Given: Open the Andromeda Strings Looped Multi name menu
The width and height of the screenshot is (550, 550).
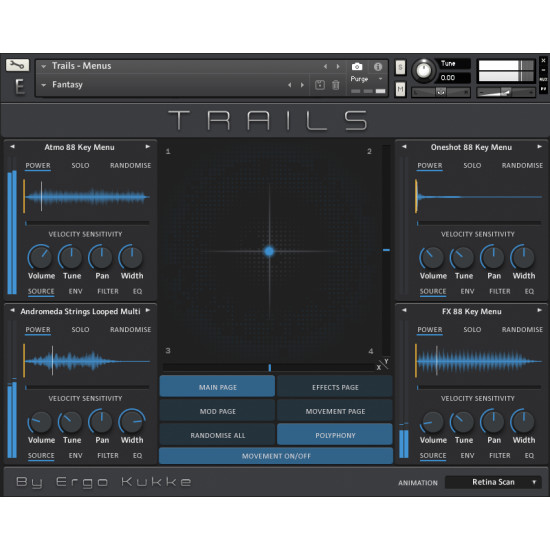Looking at the screenshot, I should click(x=80, y=311).
